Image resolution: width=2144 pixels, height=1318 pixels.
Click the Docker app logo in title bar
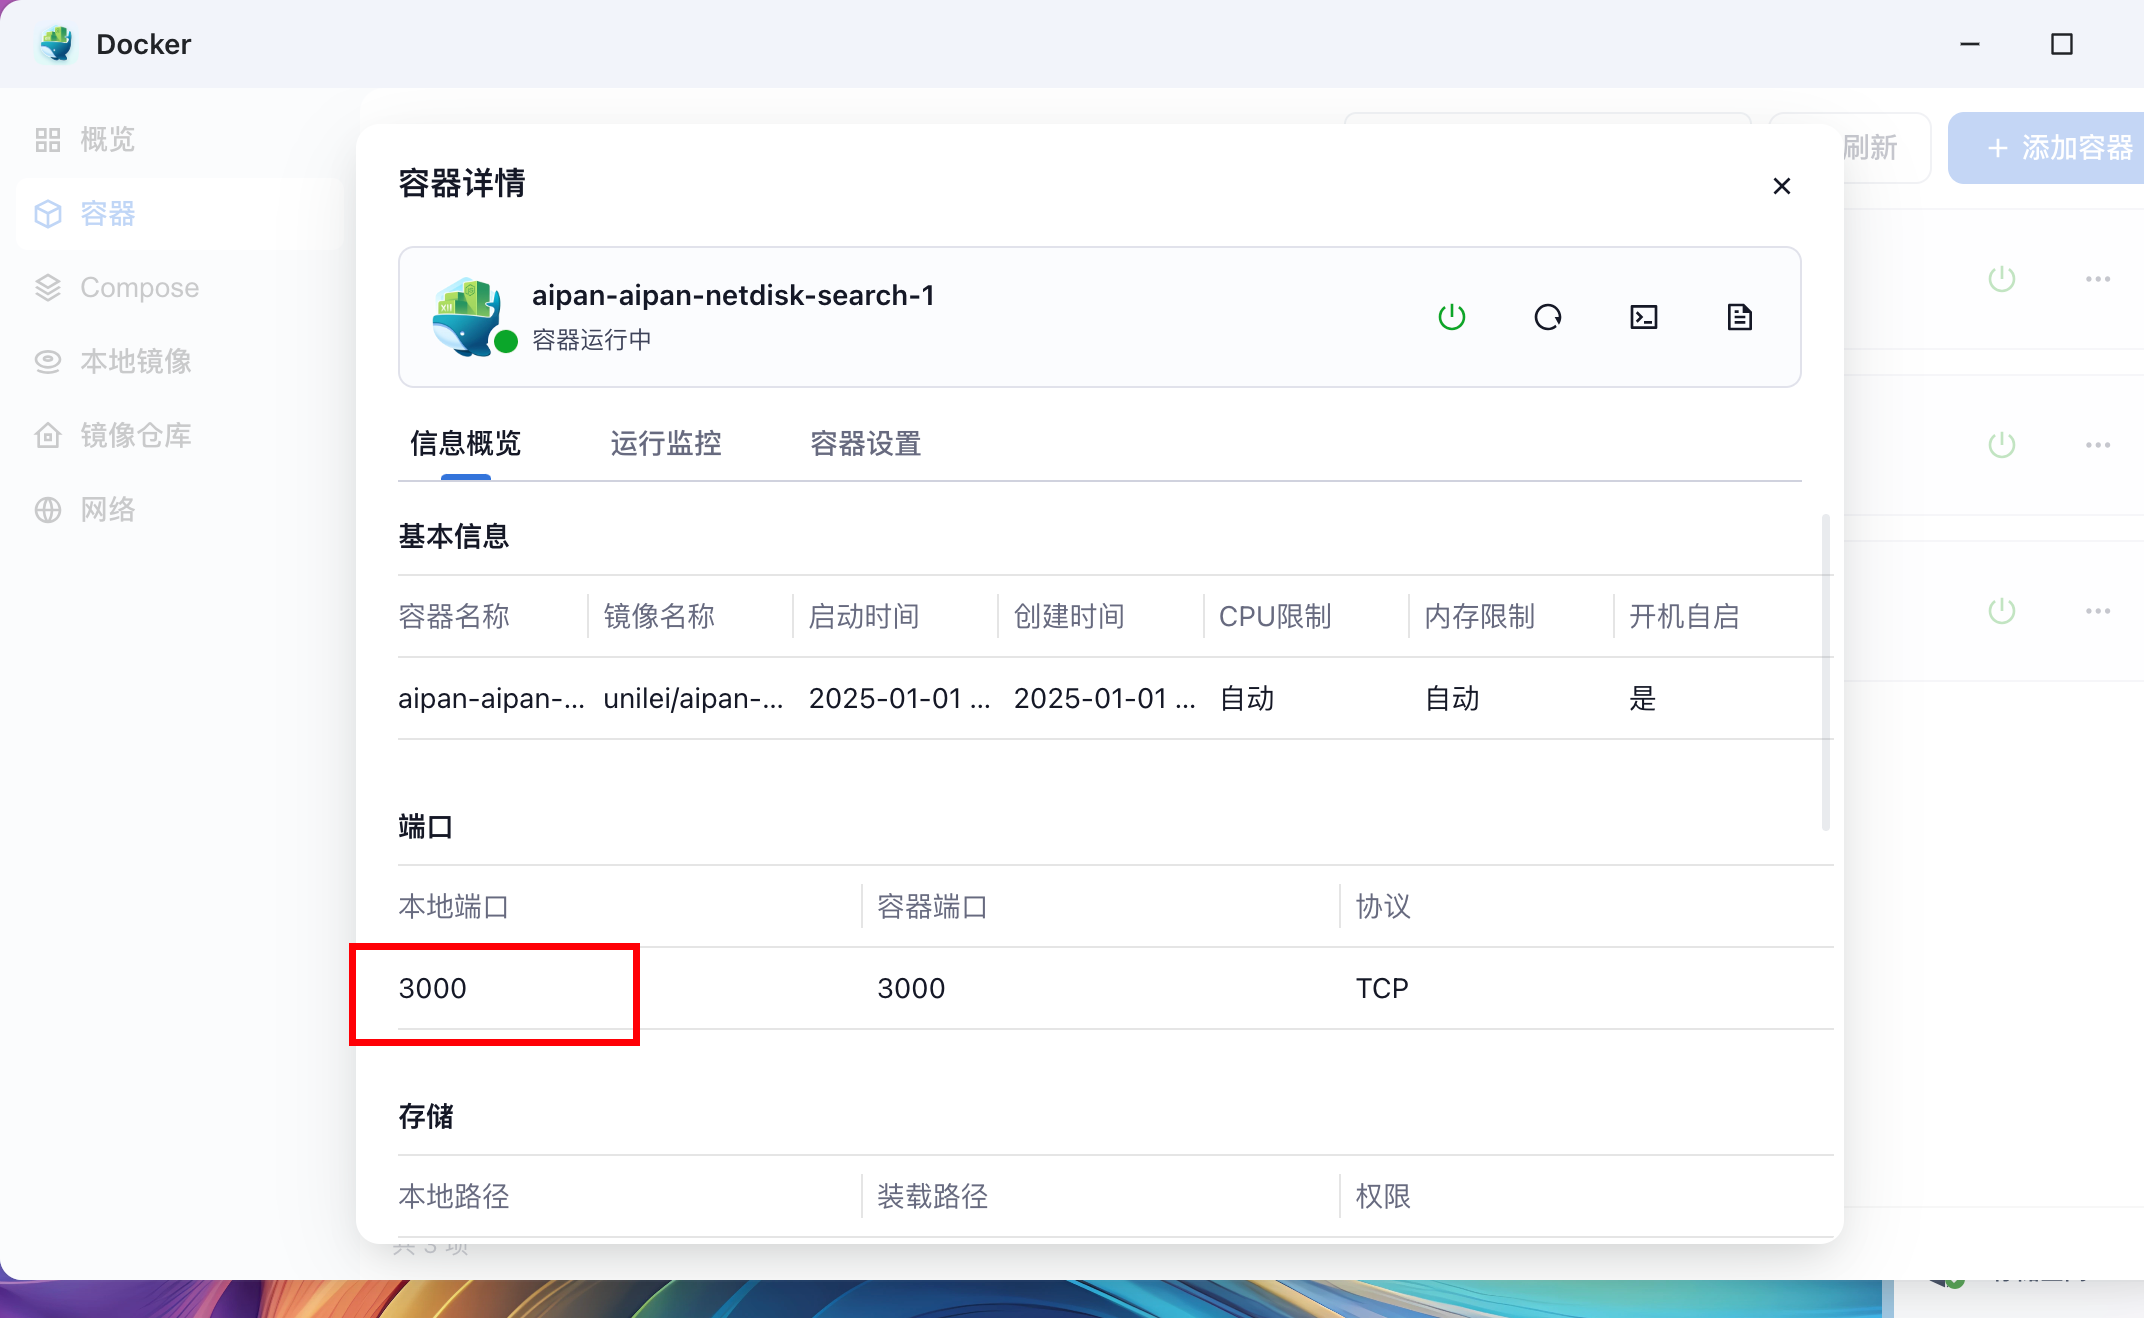pos(57,44)
